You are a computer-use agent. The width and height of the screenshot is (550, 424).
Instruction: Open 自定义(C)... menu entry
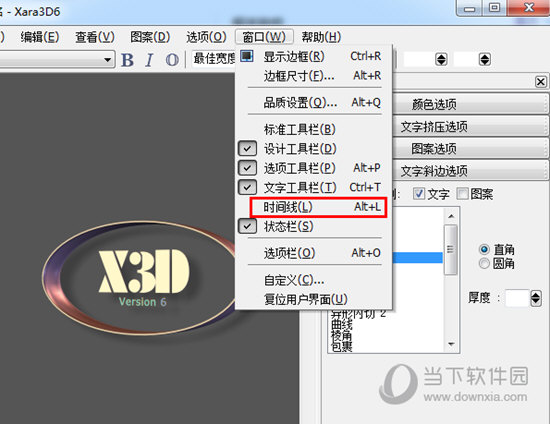point(314,280)
